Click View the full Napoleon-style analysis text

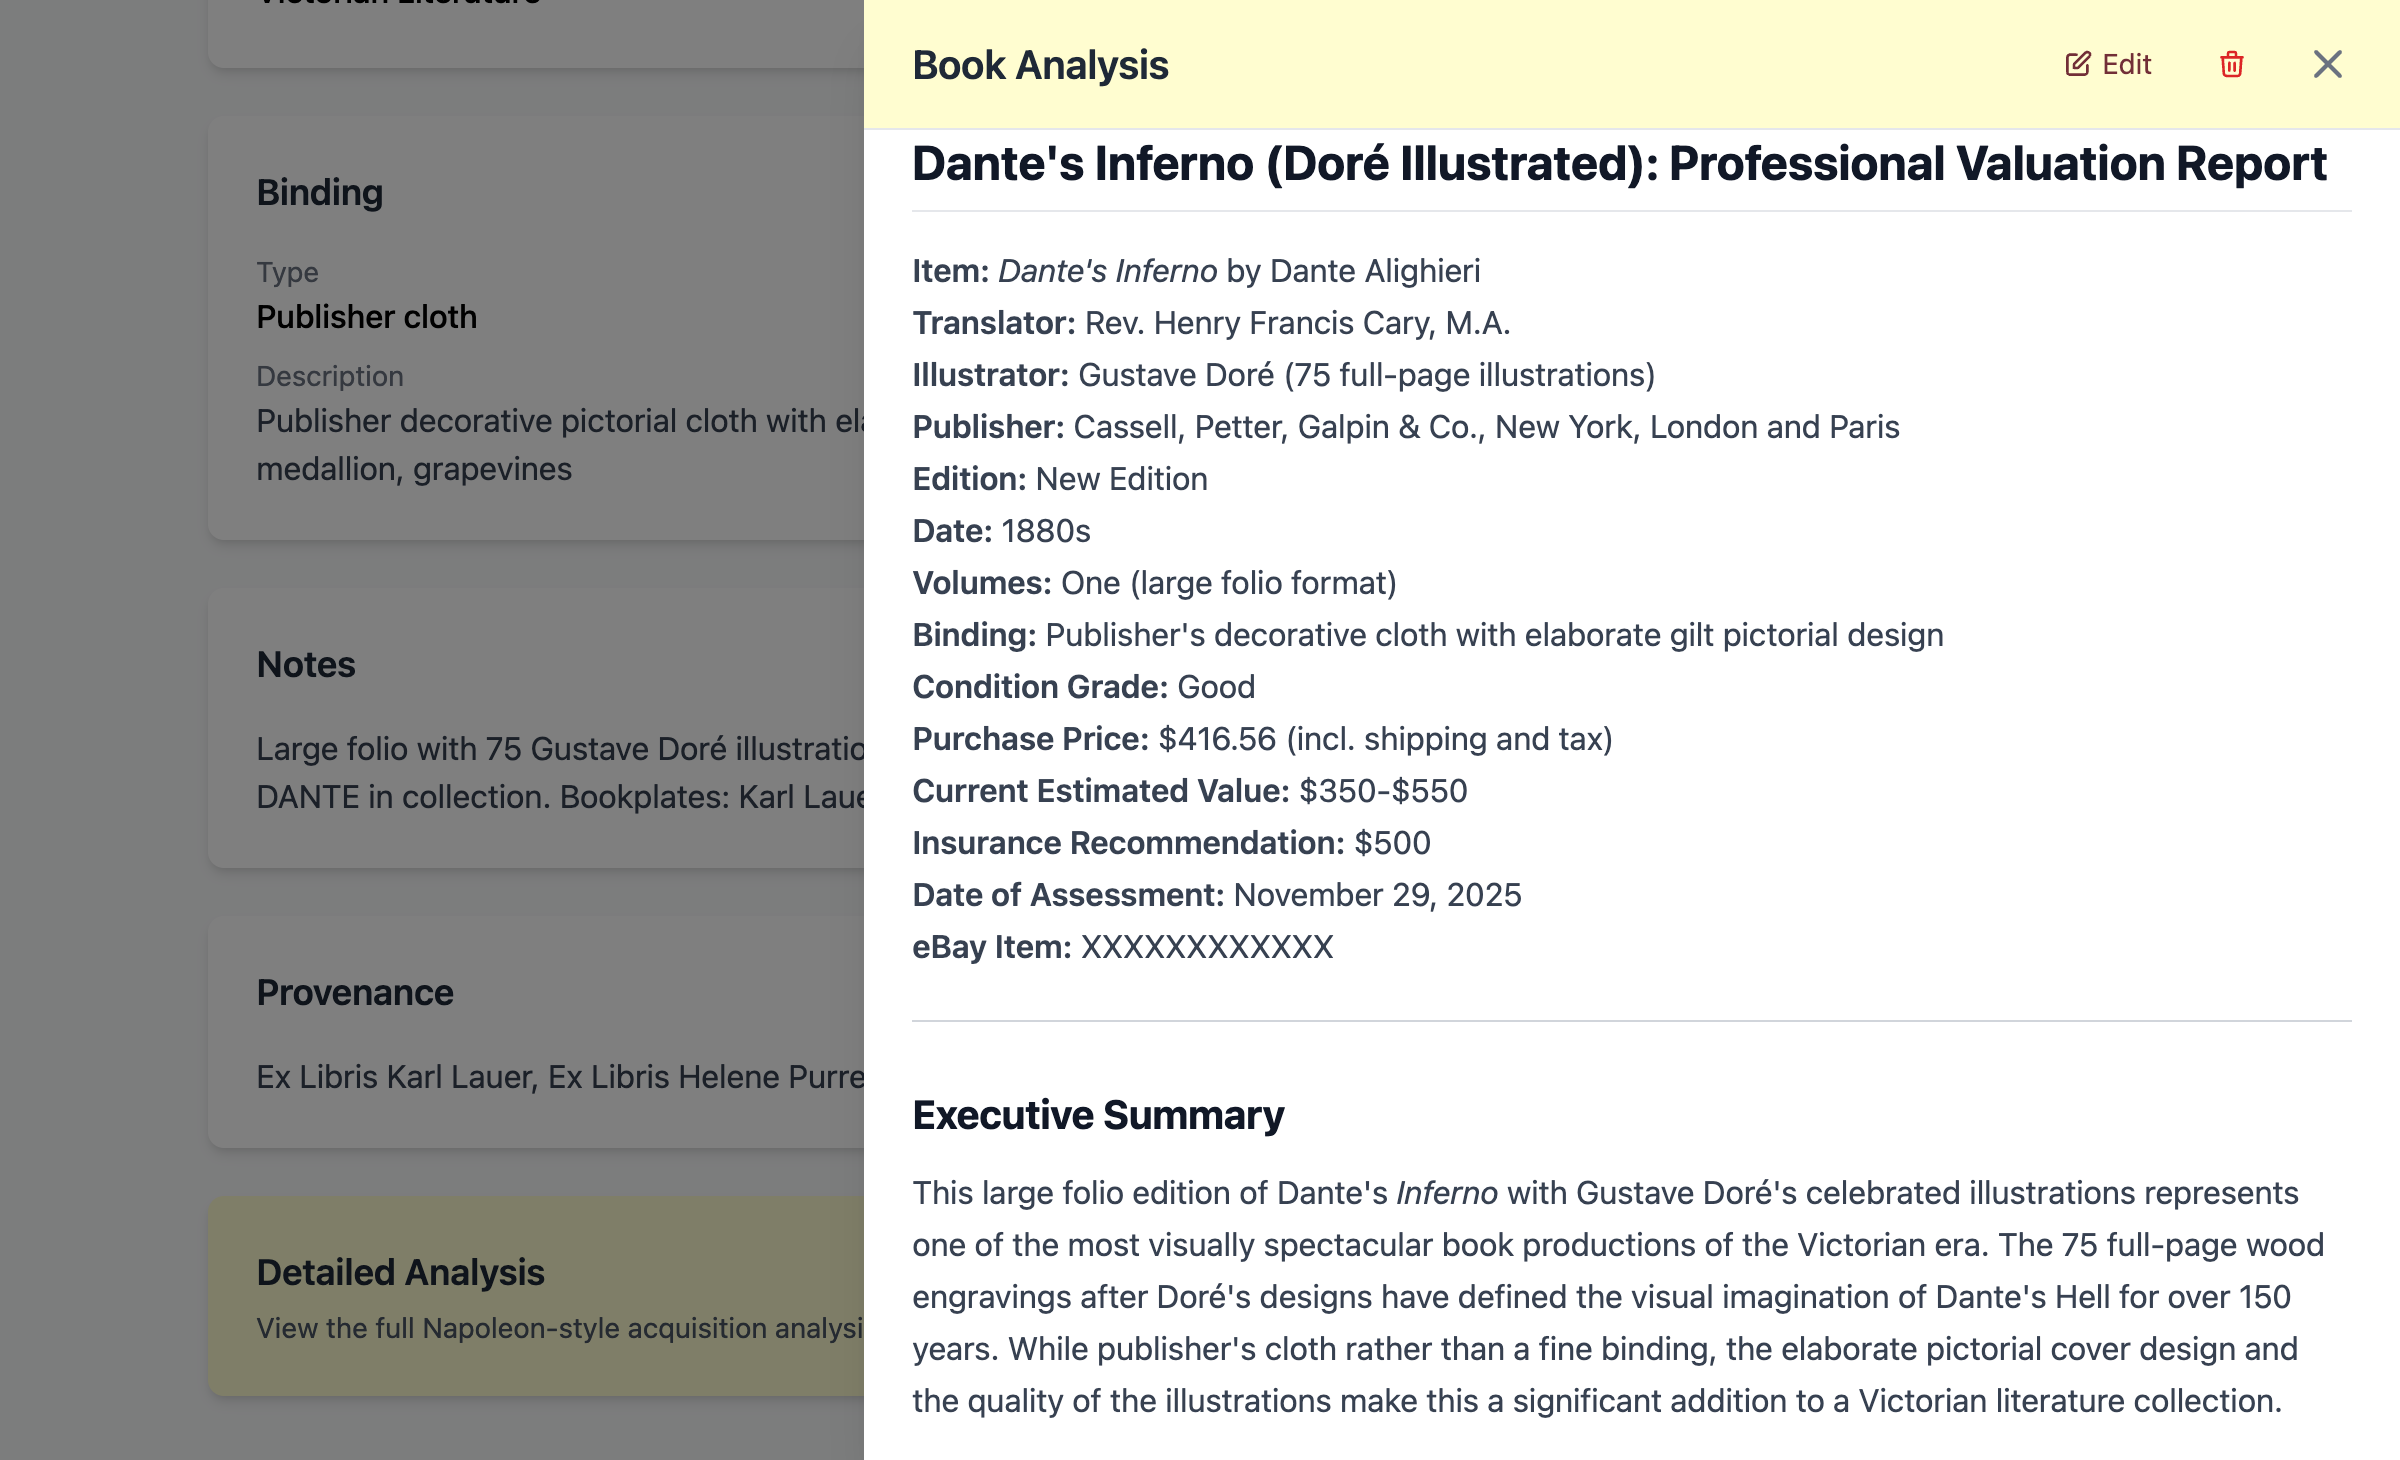point(558,1328)
